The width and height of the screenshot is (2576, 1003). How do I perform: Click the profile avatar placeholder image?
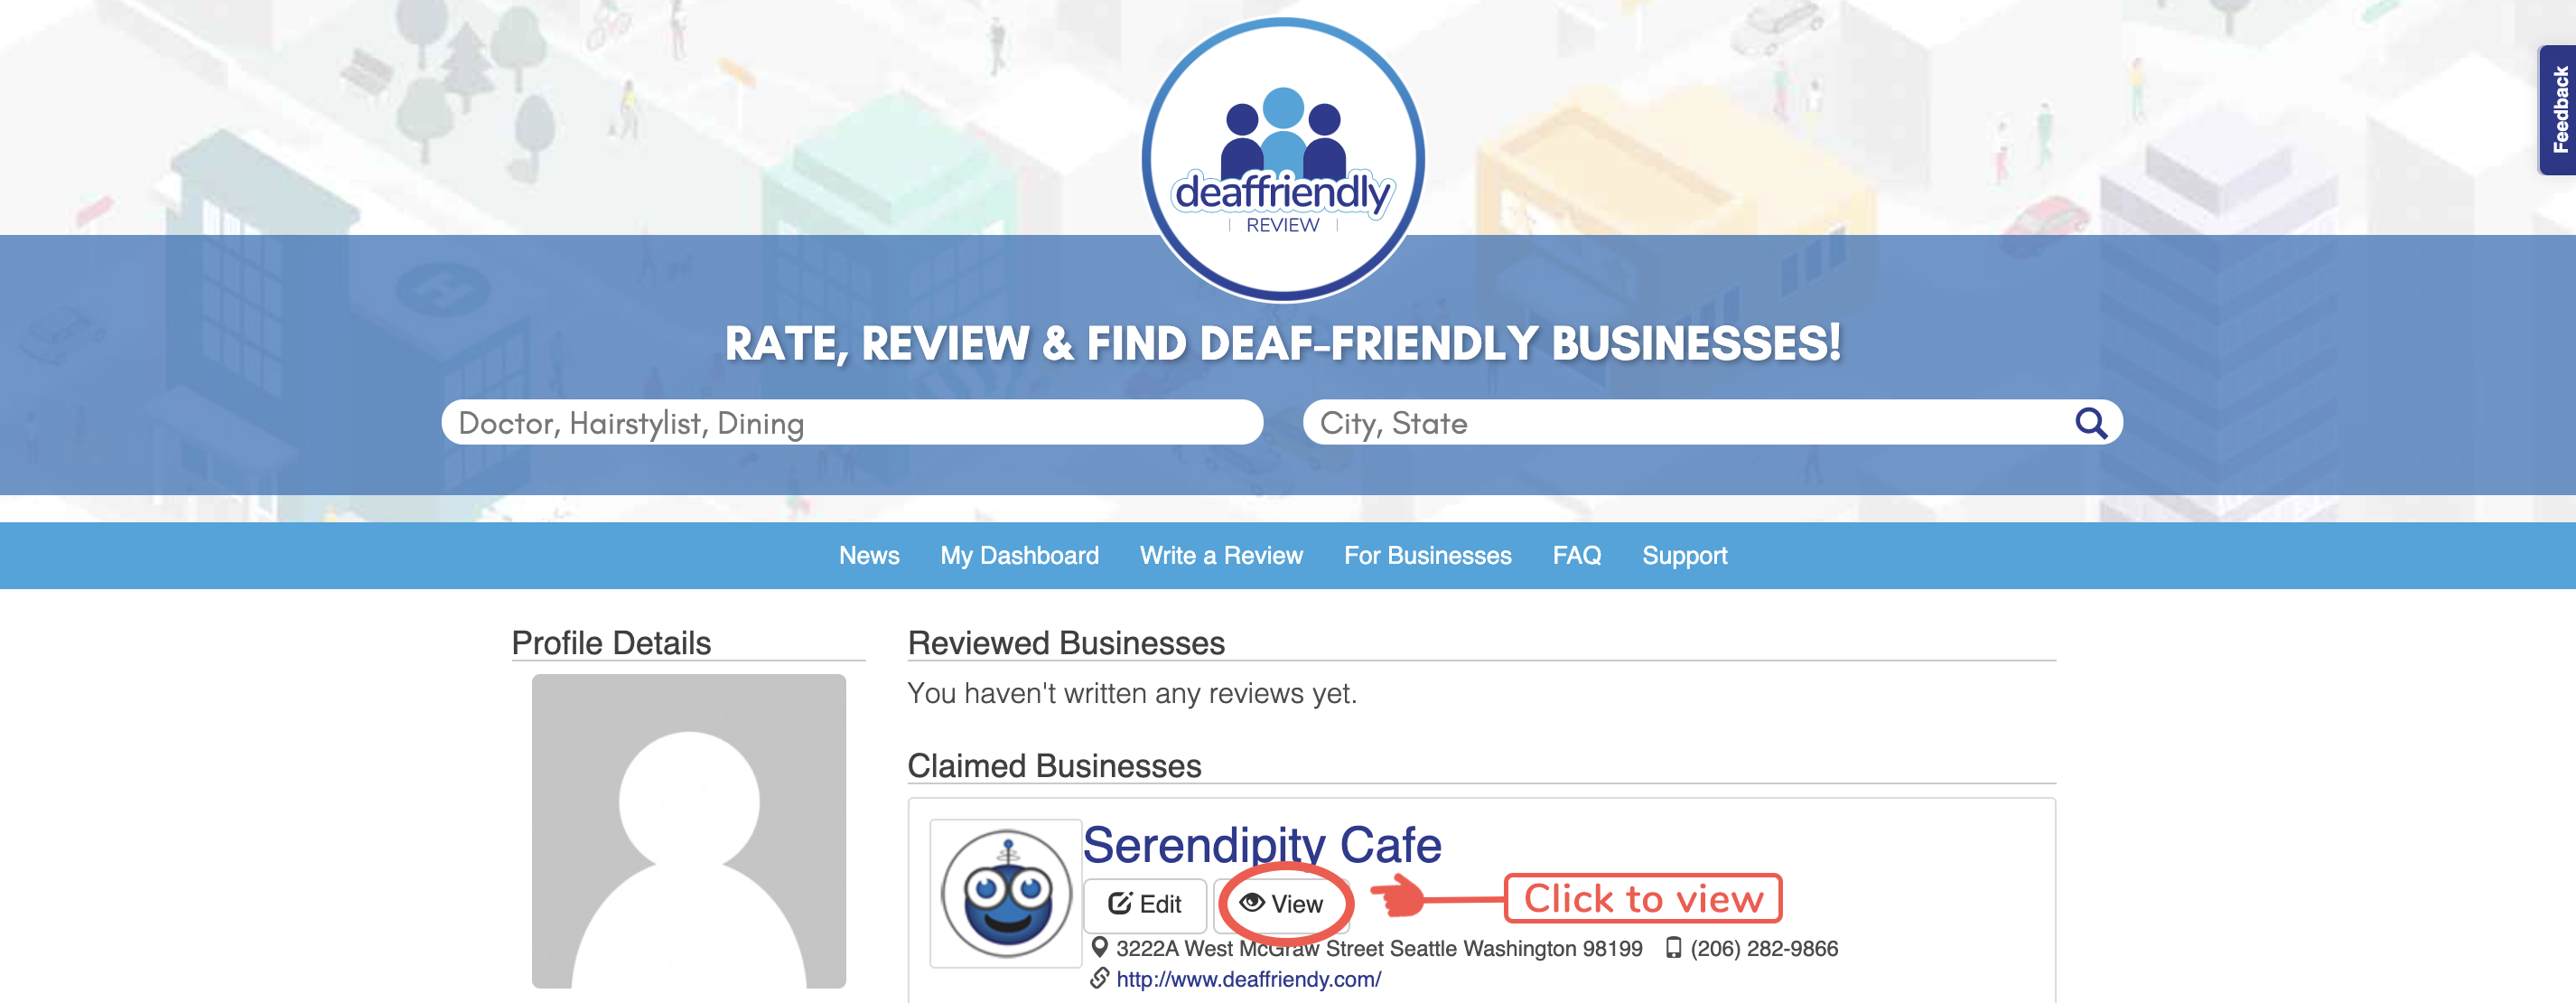pyautogui.click(x=688, y=831)
